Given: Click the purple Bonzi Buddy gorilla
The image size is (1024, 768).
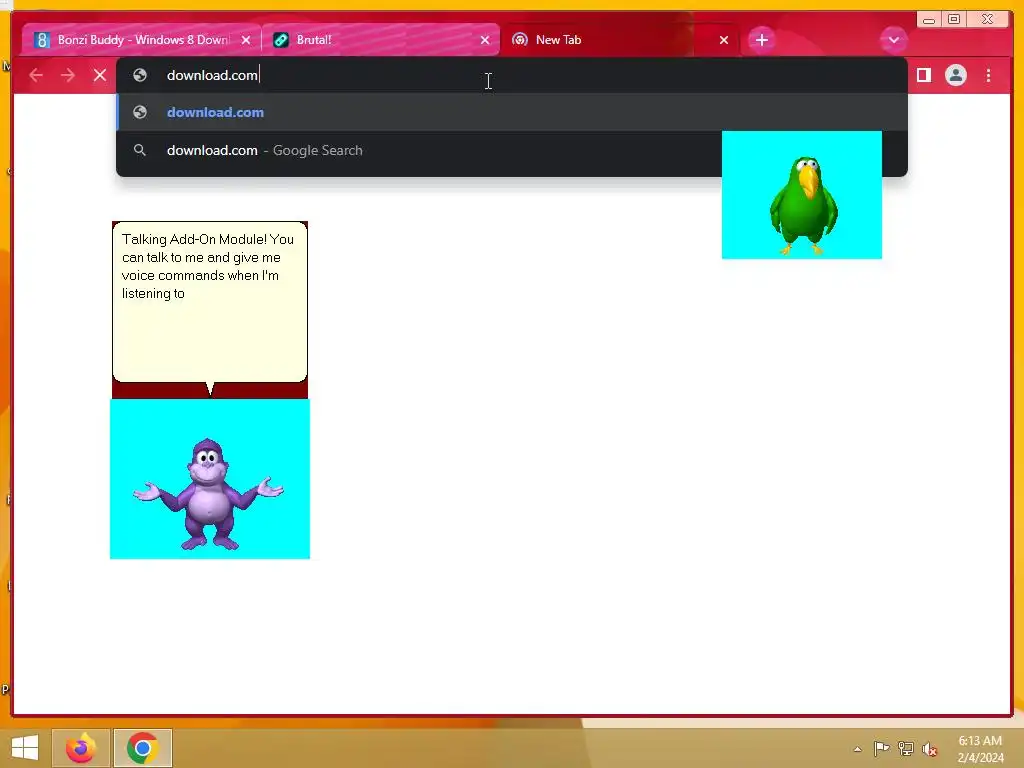Looking at the screenshot, I should point(209,494).
